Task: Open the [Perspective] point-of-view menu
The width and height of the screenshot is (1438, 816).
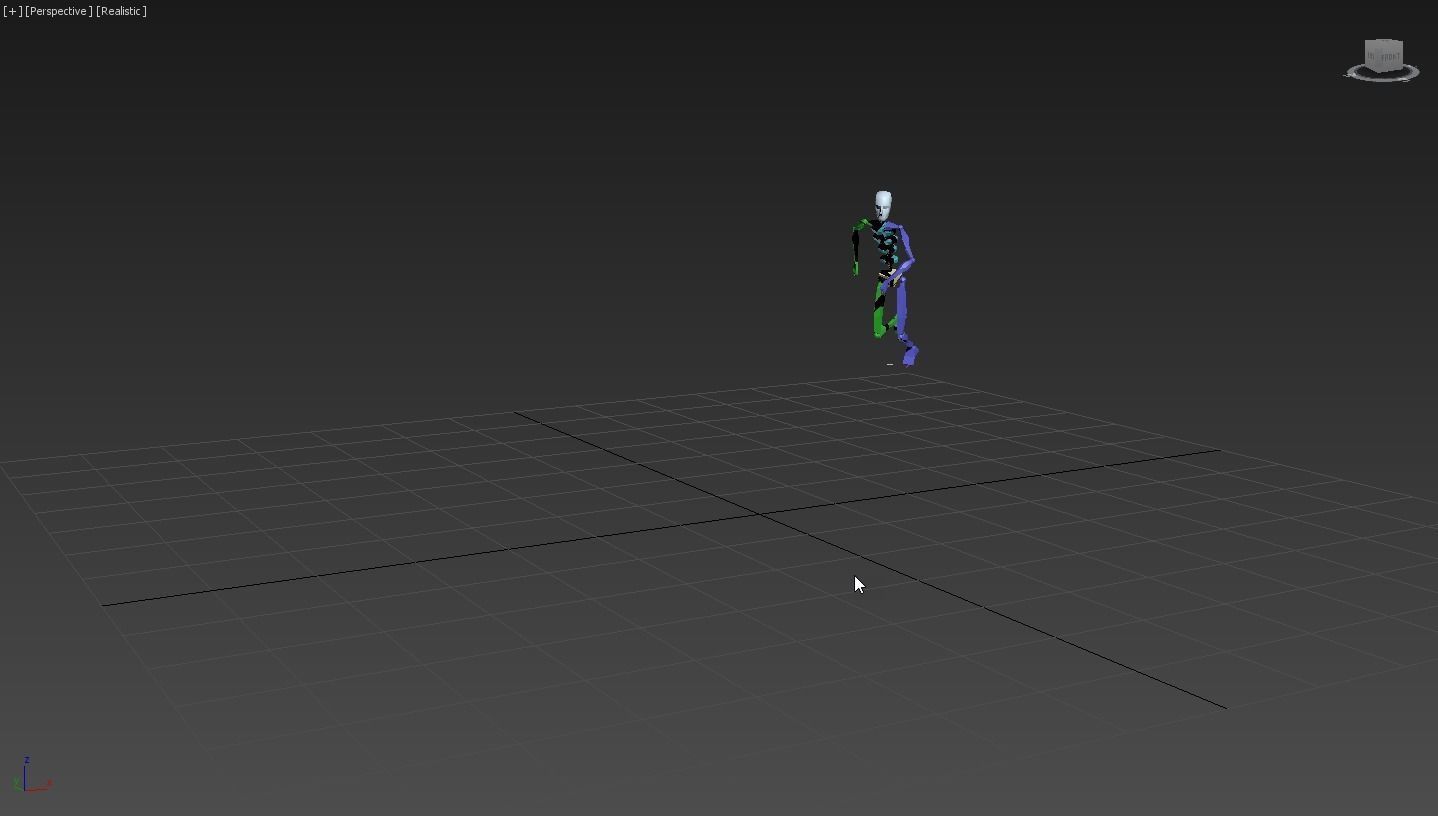Action: (59, 11)
